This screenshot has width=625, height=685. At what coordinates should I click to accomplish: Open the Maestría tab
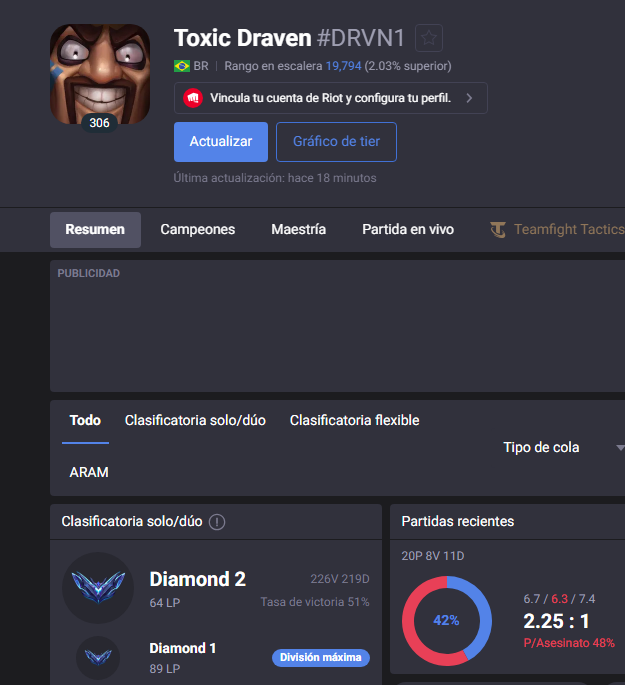(298, 230)
